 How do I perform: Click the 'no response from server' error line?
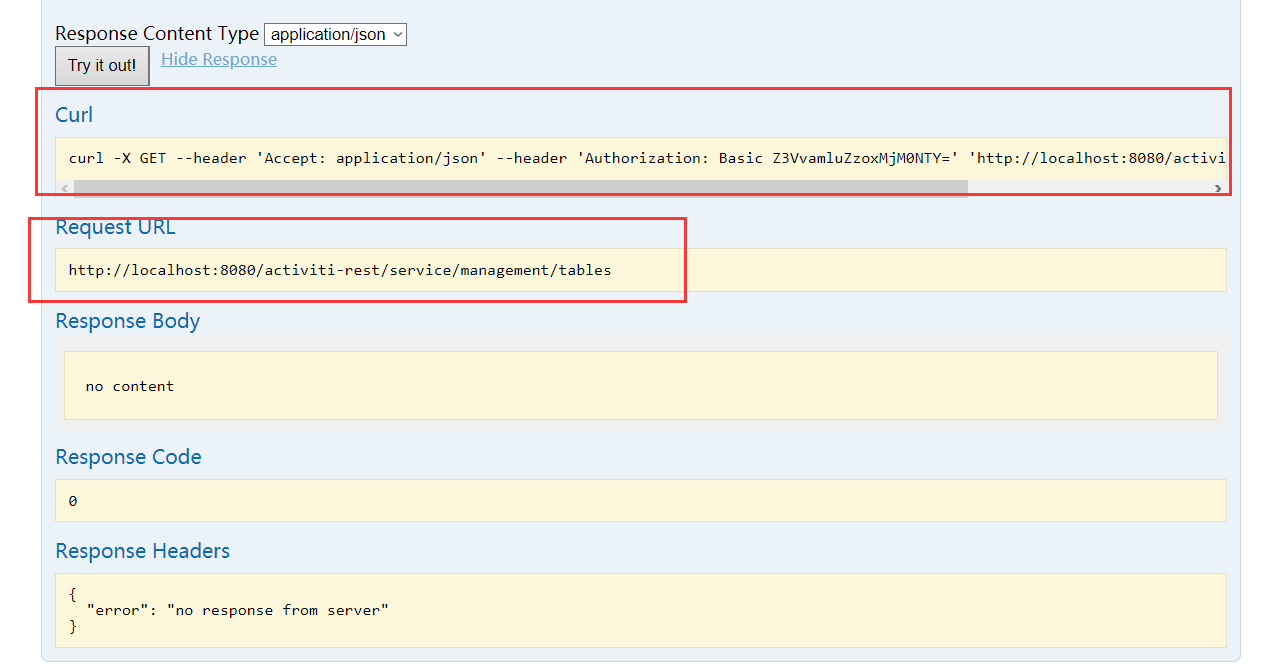[x=237, y=610]
